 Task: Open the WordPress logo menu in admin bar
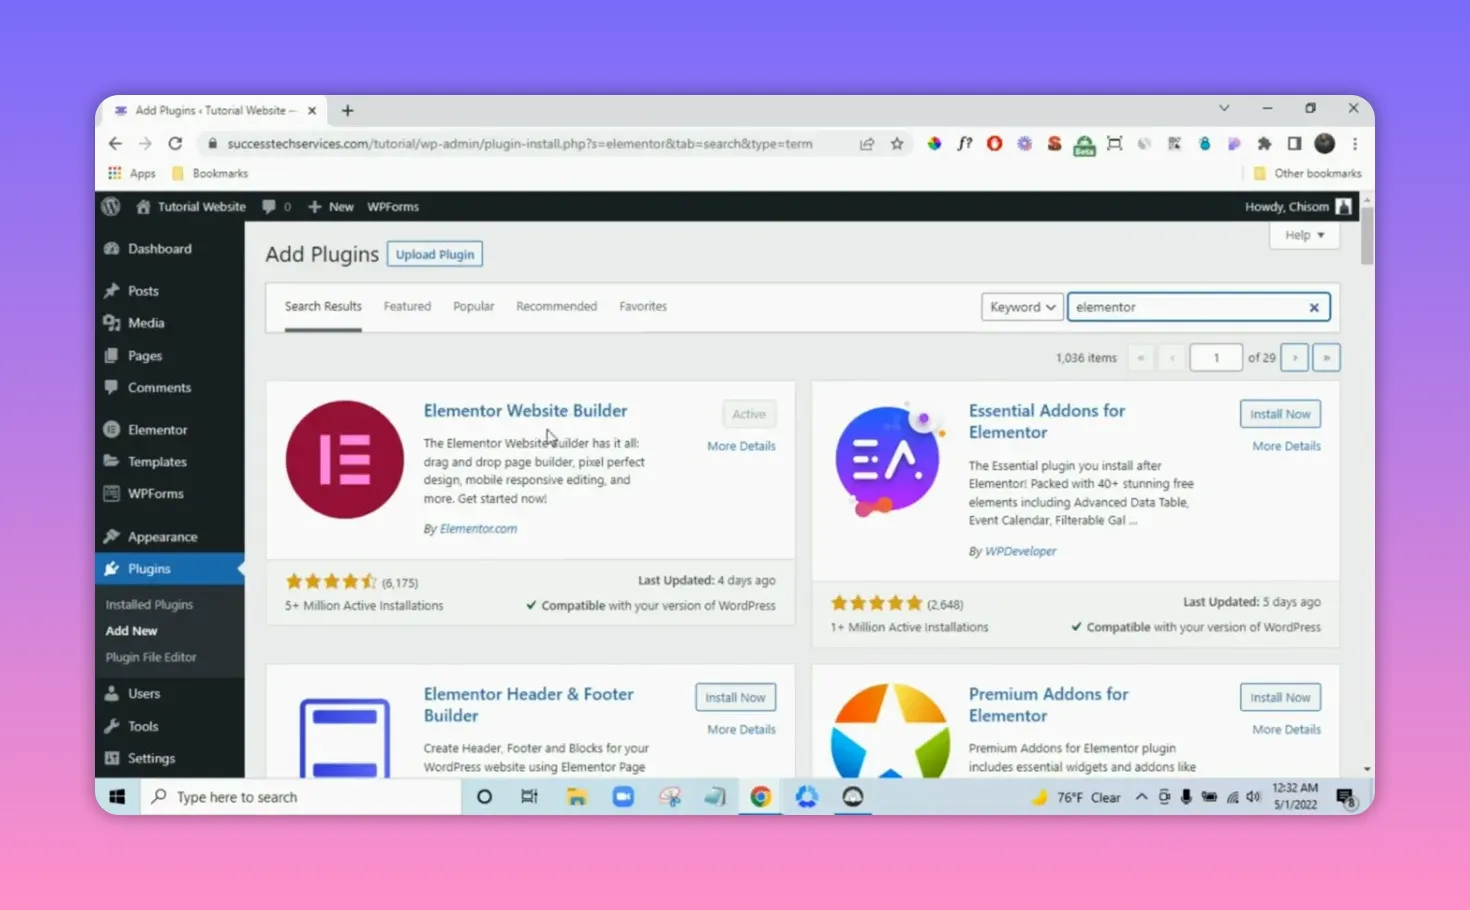tap(111, 206)
